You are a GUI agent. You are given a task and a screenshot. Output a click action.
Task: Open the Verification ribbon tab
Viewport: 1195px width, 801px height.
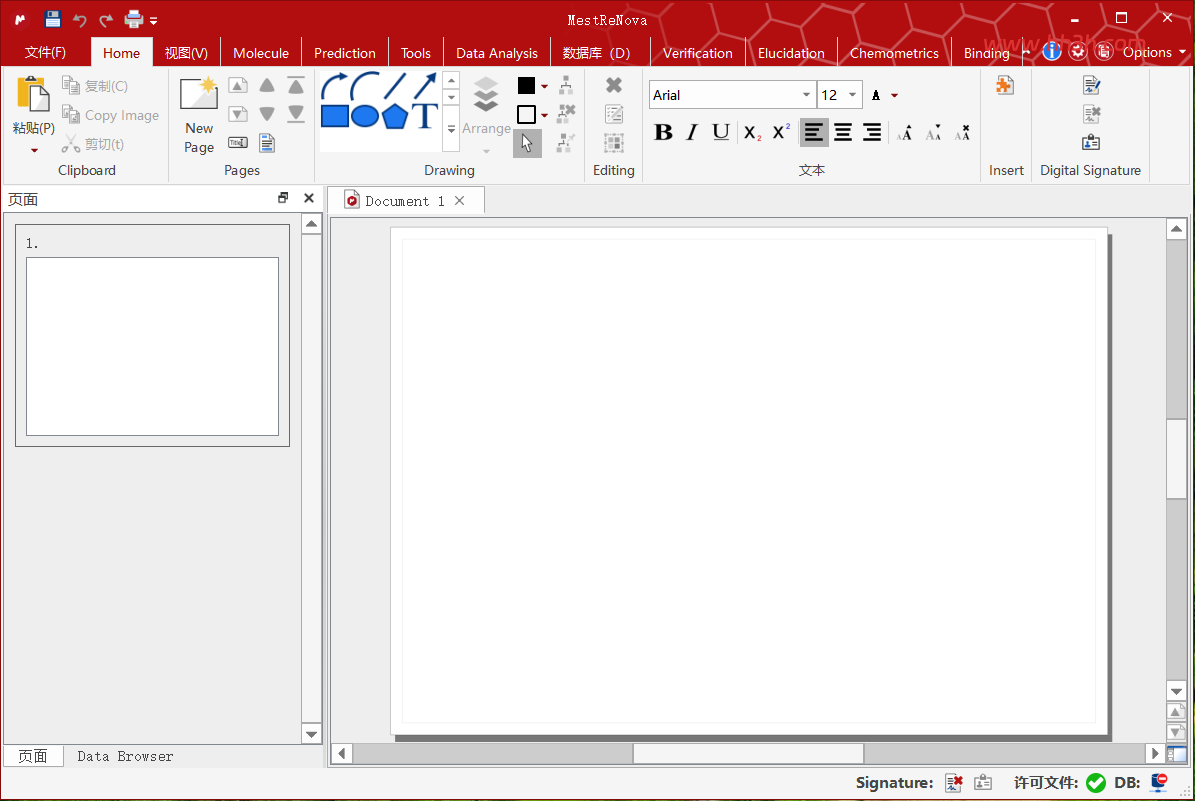click(697, 53)
